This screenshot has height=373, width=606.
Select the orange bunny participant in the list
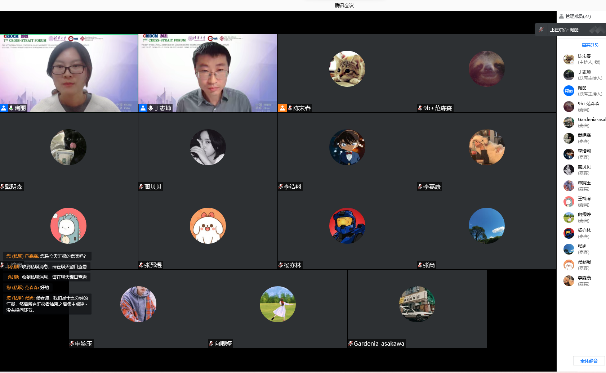tap(582, 265)
